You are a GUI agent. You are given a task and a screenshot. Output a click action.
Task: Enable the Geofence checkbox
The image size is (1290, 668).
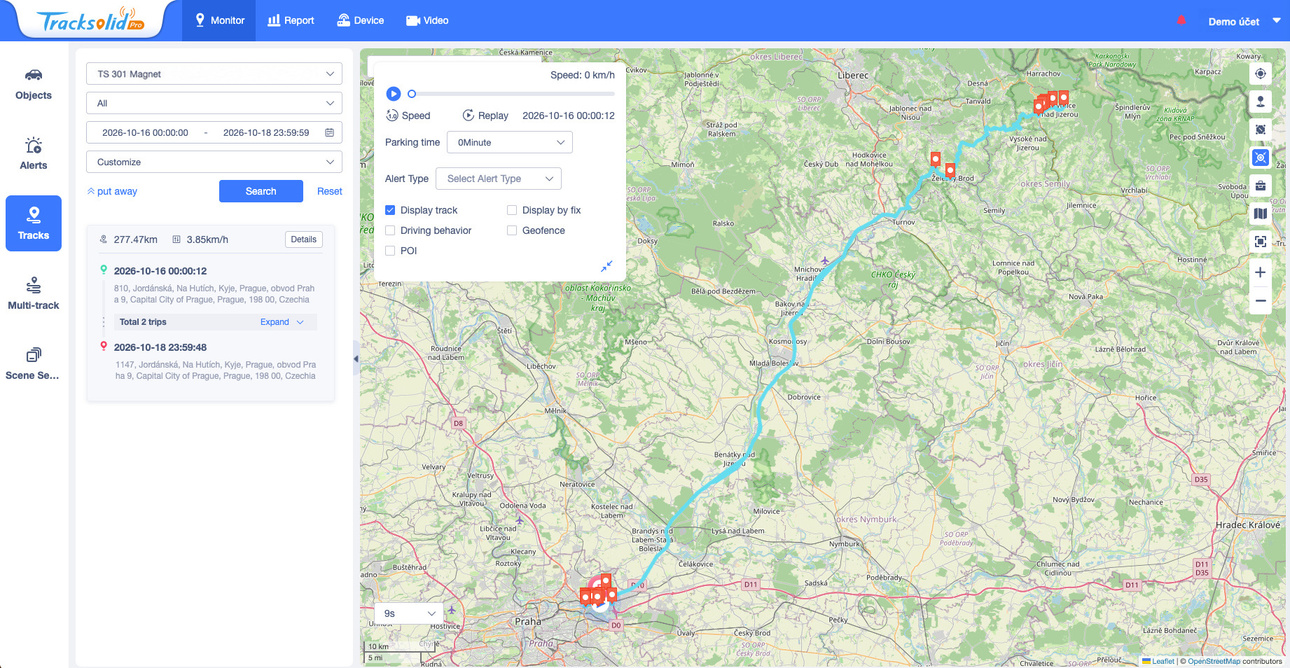[x=512, y=230]
